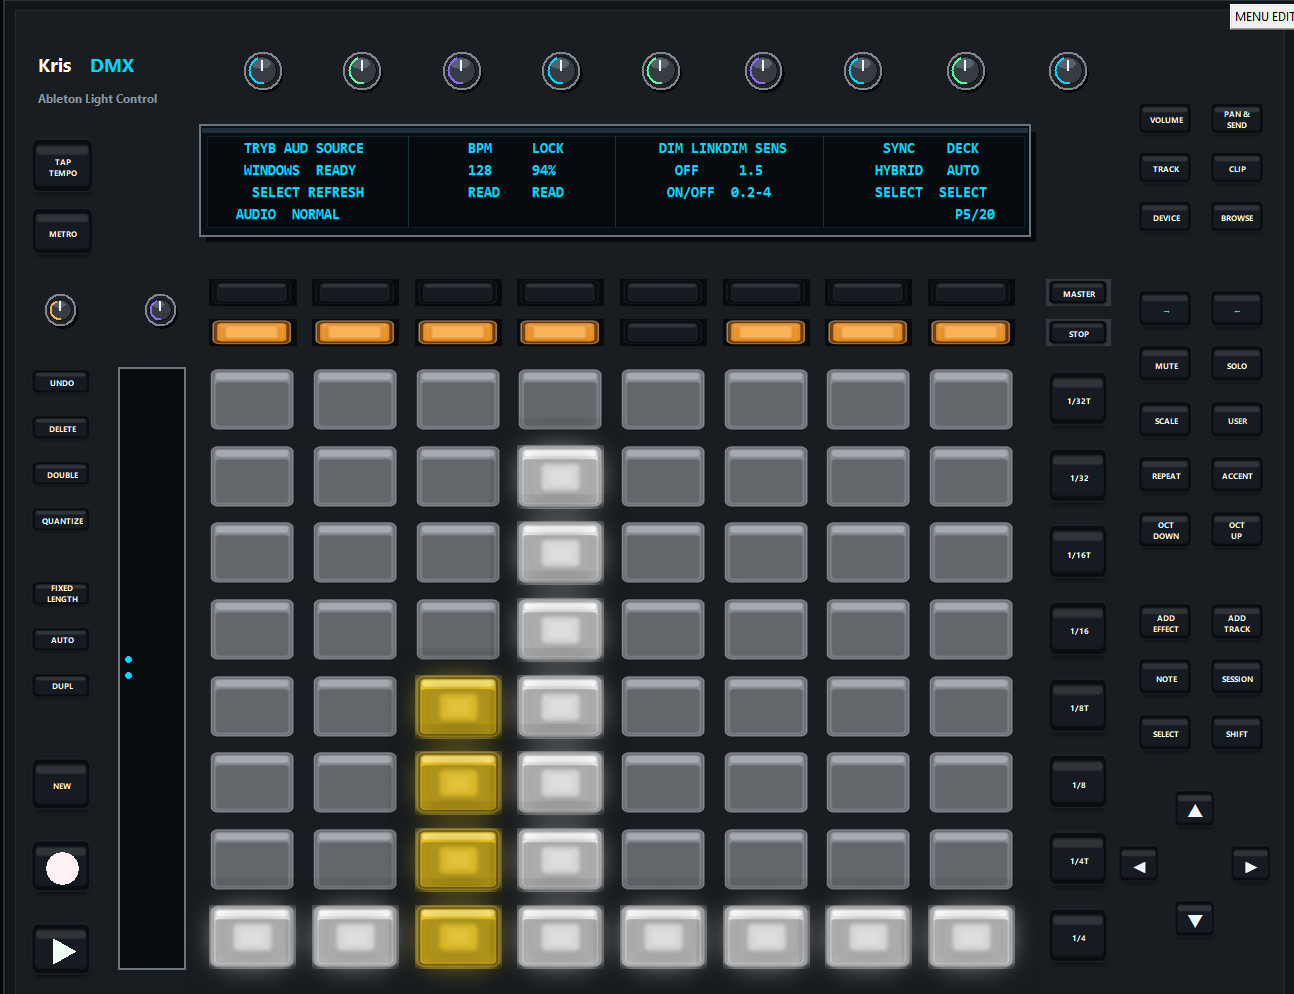Toggle the ACCENT button

1237,476
